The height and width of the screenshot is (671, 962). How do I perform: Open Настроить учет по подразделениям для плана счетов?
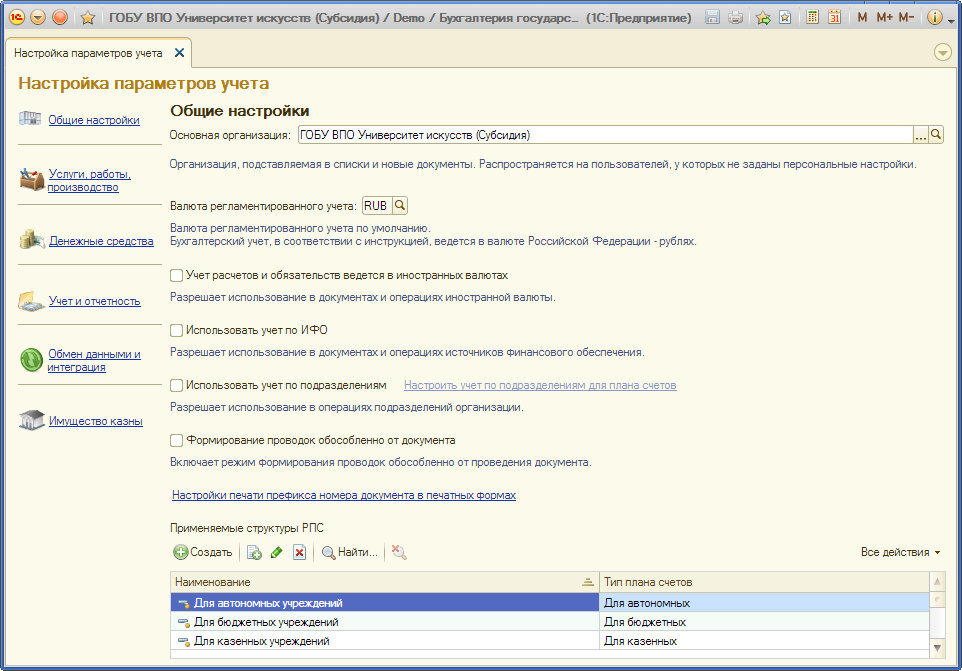pyautogui.click(x=540, y=385)
